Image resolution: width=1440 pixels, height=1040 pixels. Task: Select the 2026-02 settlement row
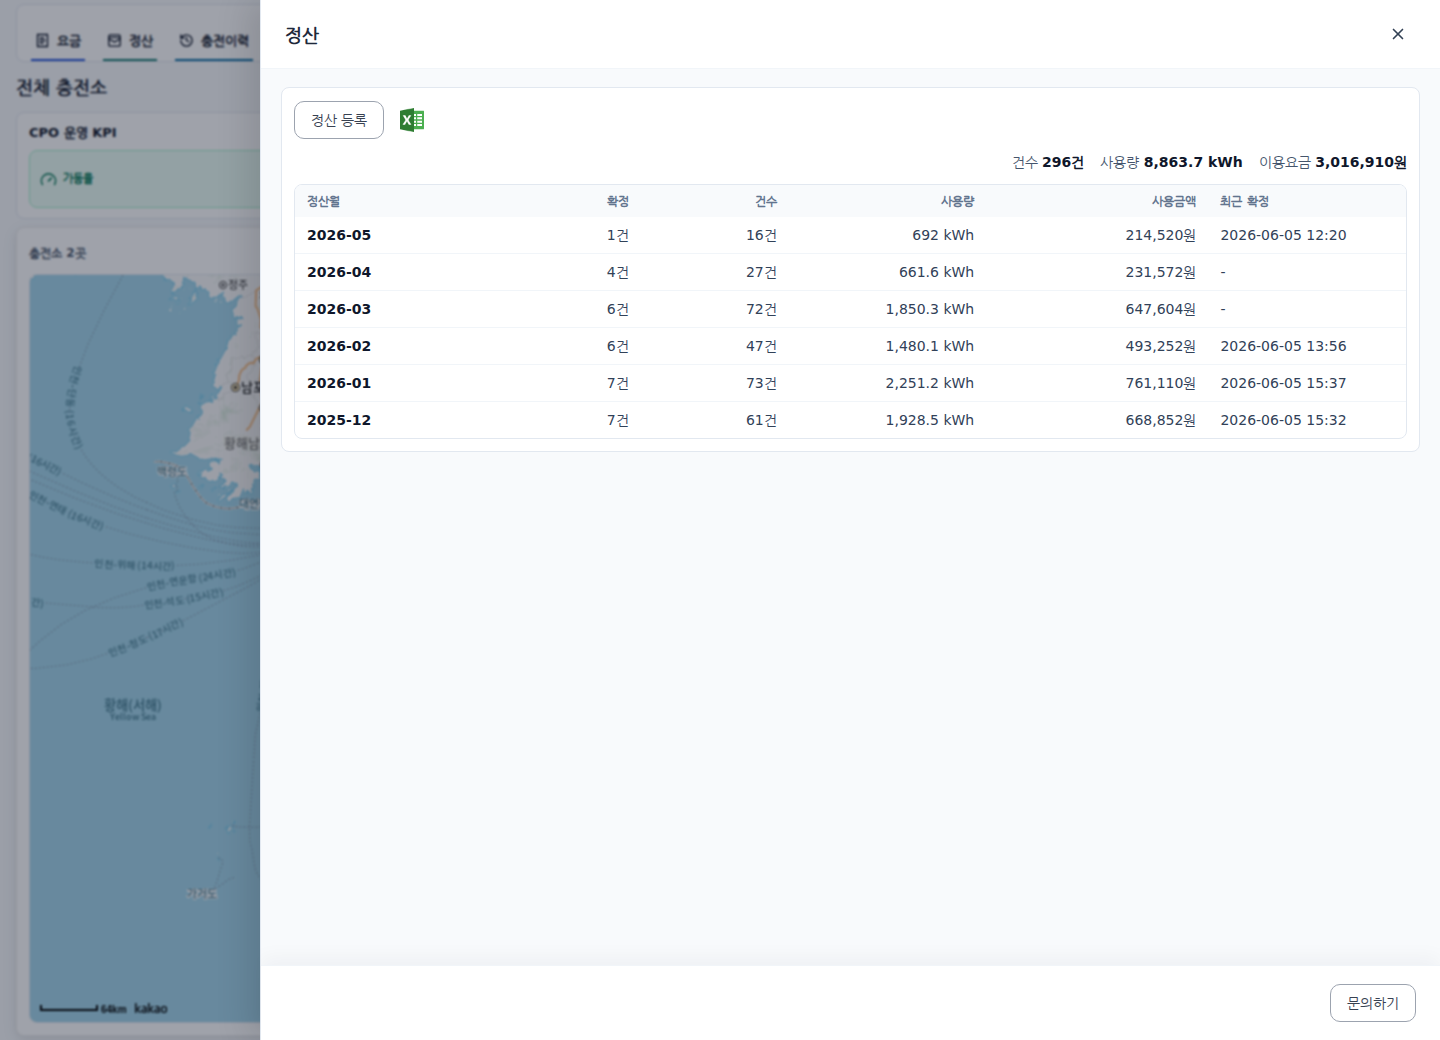(x=850, y=346)
